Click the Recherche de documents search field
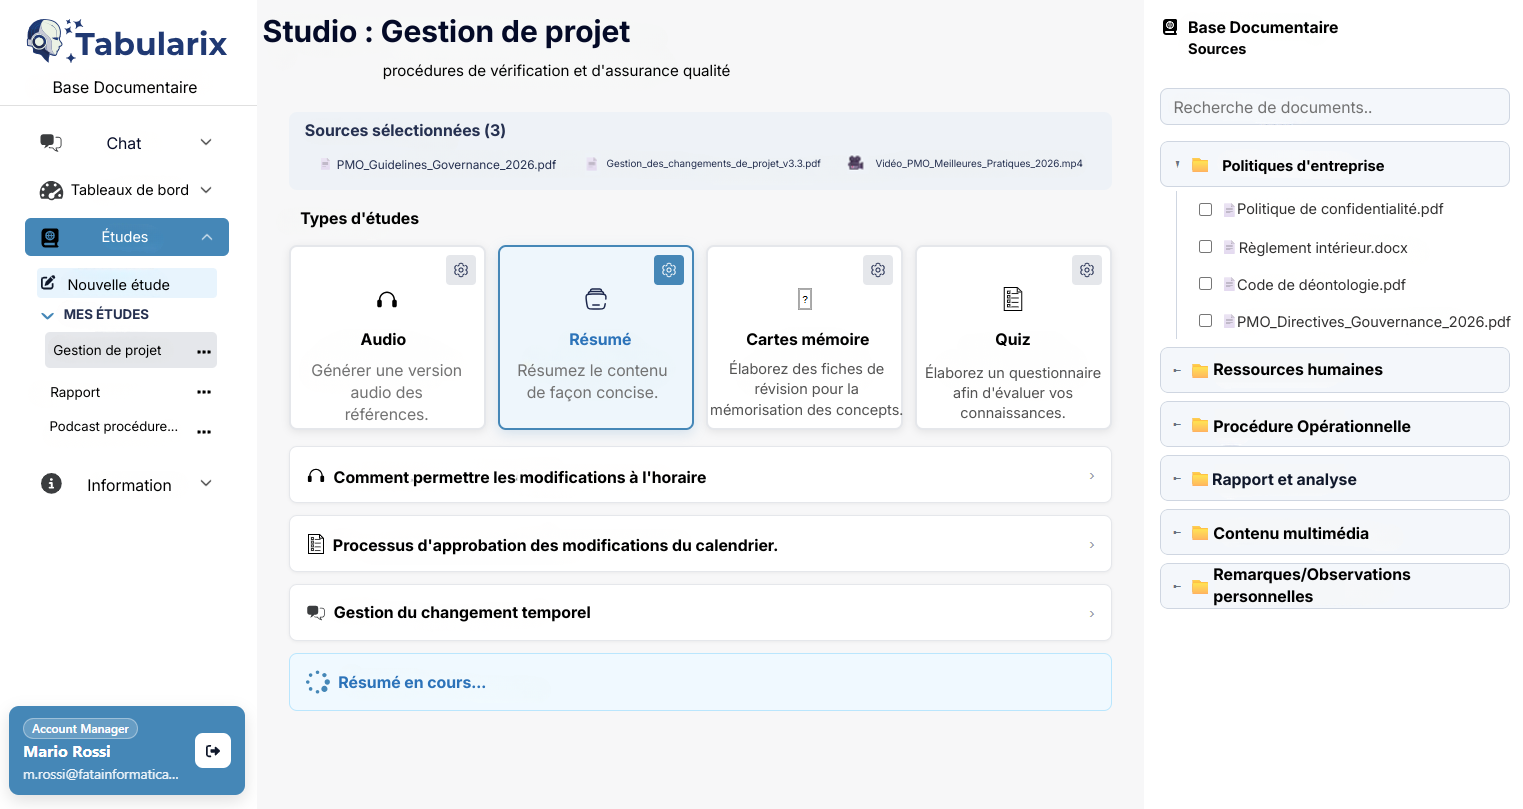Viewport: 1523px width, 809px height. click(1334, 107)
